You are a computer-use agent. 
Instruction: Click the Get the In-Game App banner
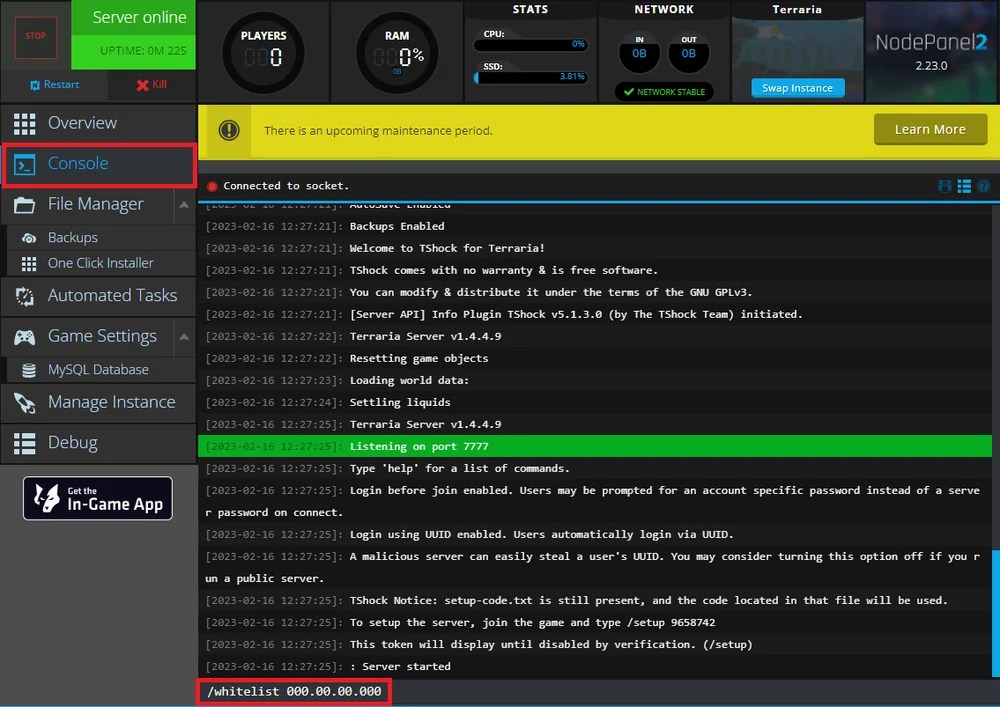coord(98,499)
